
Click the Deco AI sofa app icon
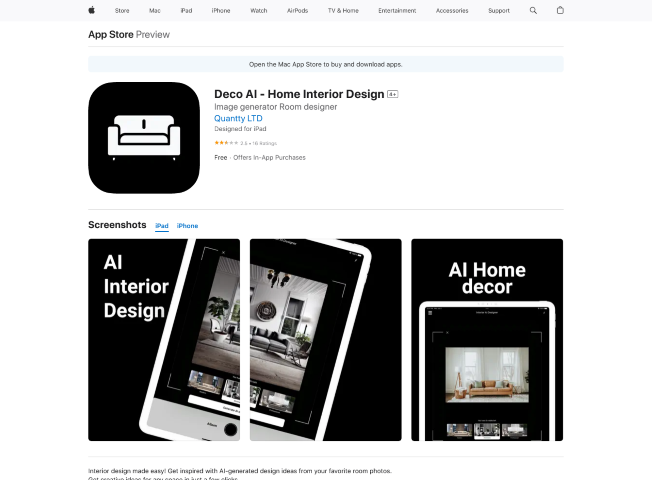144,138
